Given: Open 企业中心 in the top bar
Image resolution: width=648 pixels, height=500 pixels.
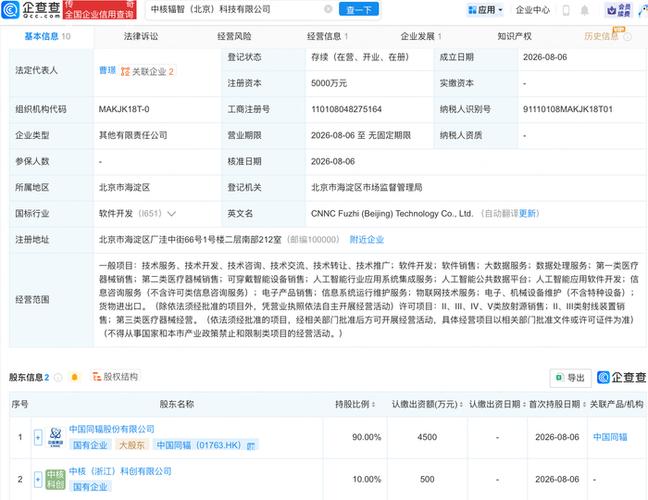Looking at the screenshot, I should 533,10.
